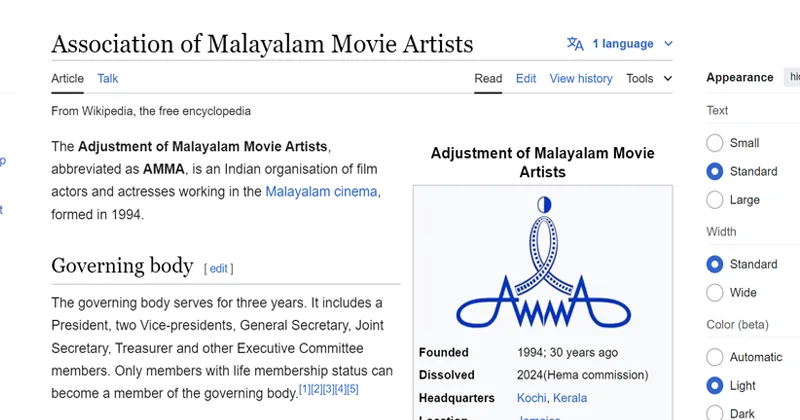Viewport: 800px width, 420px height.
Task: Open the Edit tab
Action: click(526, 79)
